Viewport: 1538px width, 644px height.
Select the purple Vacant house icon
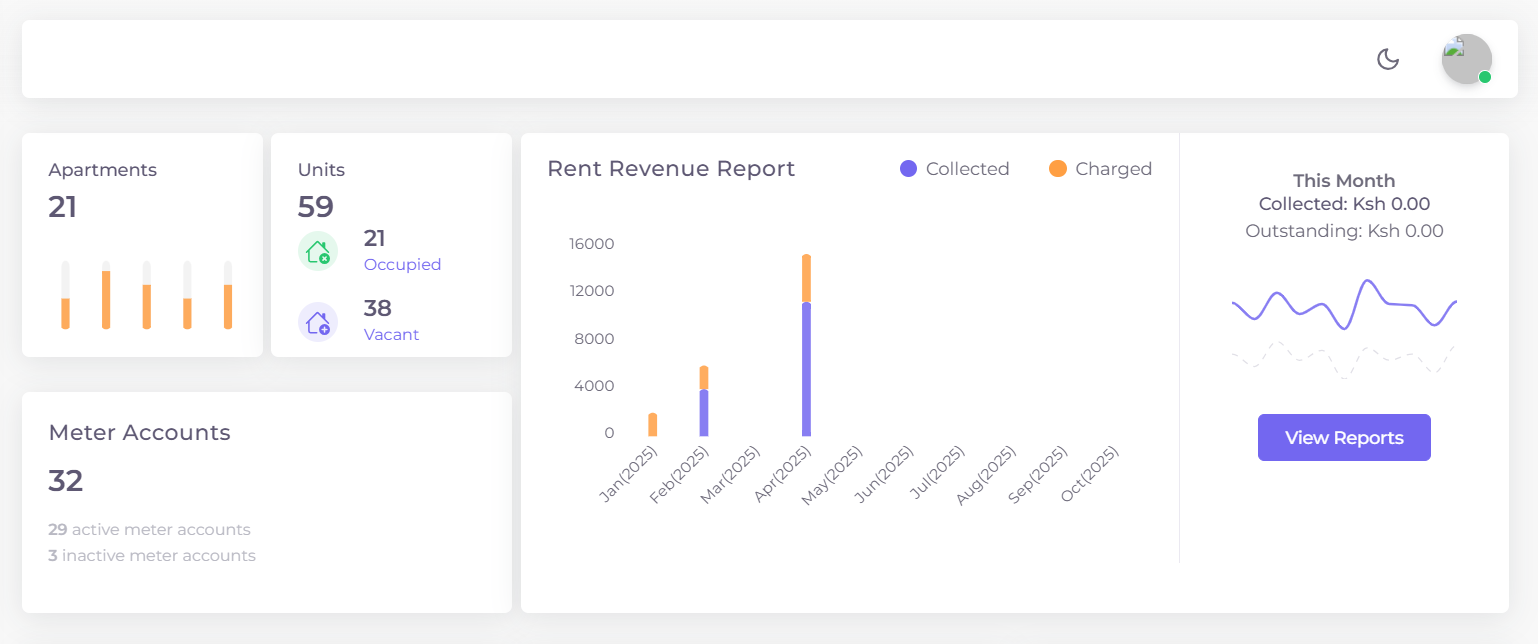point(318,321)
